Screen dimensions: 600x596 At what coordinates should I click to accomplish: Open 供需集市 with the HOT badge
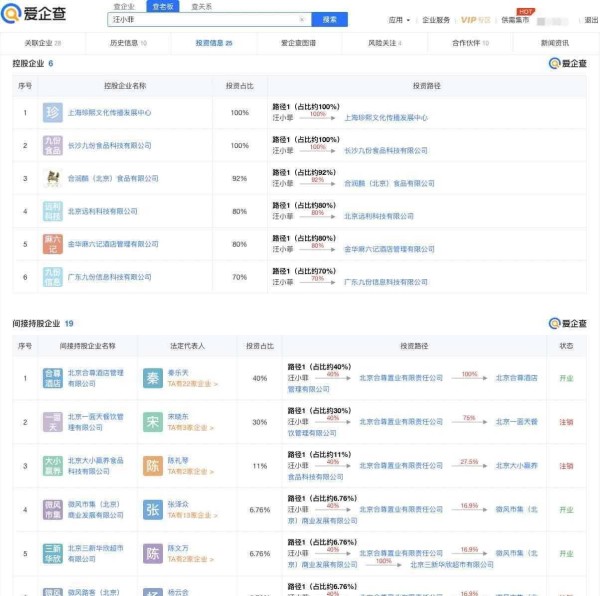click(x=515, y=20)
